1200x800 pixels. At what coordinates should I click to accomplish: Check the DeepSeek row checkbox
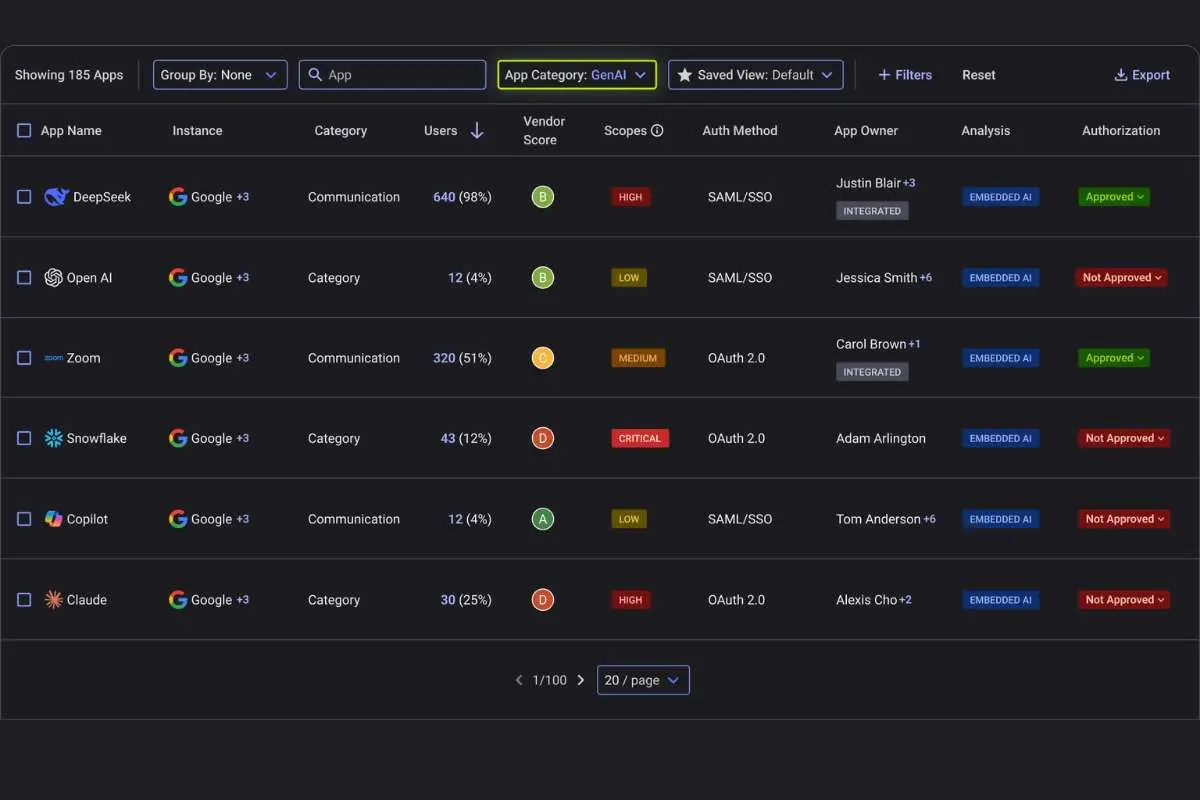24,197
